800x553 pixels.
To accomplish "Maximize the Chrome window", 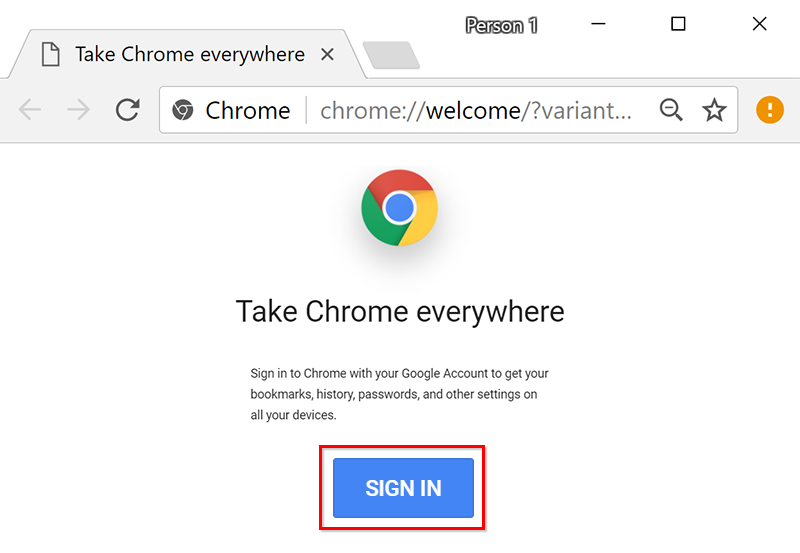I will pos(678,23).
